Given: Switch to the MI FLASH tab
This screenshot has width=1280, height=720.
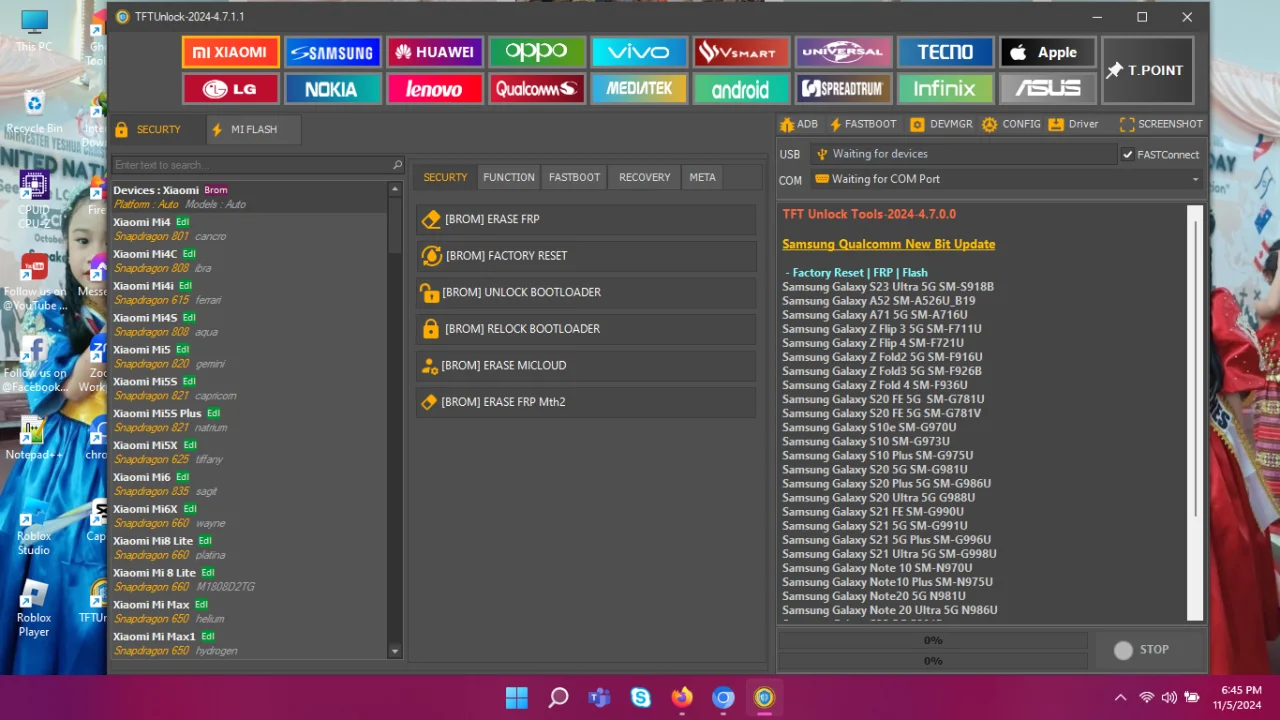Looking at the screenshot, I should click(x=254, y=129).
